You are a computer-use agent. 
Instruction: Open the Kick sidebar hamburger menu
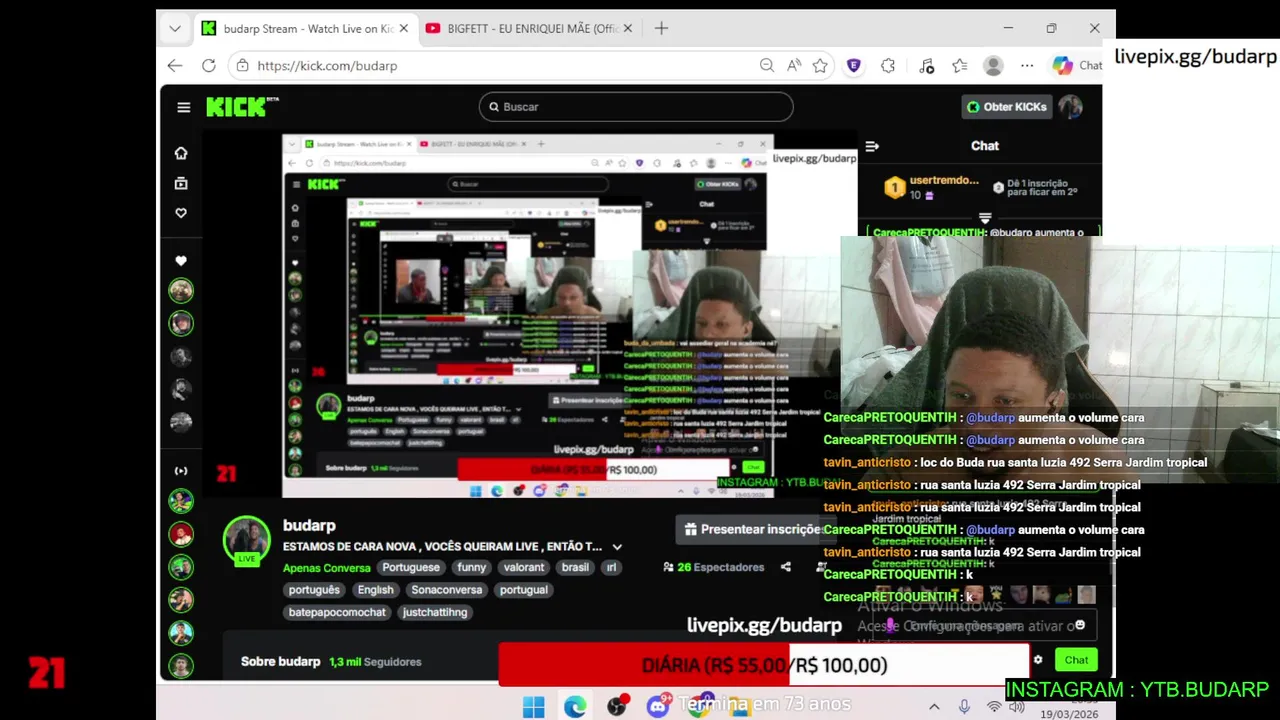coord(184,107)
